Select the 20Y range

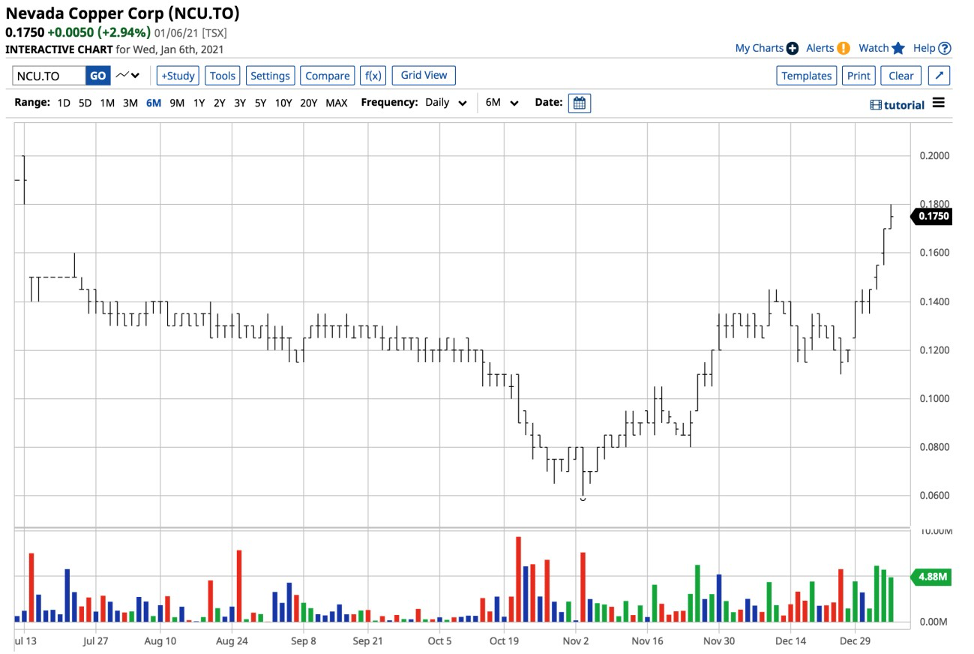(x=309, y=103)
